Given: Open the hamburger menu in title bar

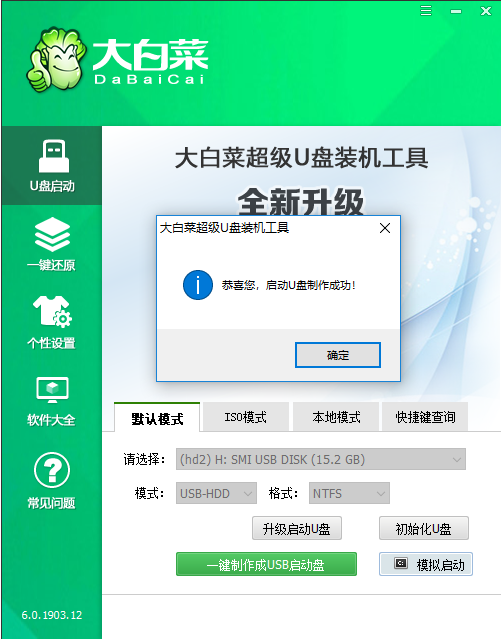Looking at the screenshot, I should (426, 10).
